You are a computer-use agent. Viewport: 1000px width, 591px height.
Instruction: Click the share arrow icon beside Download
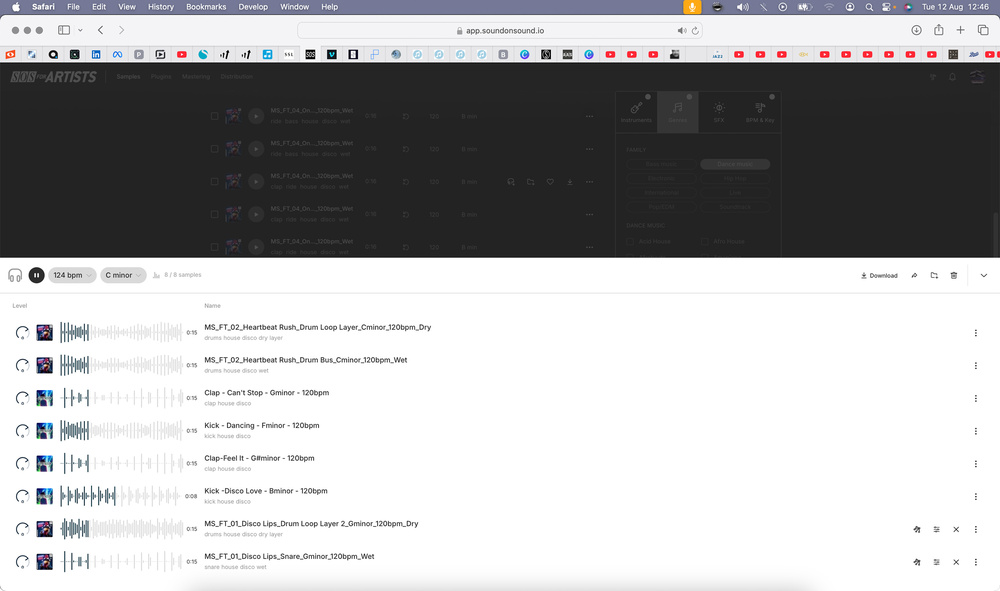tap(914, 275)
